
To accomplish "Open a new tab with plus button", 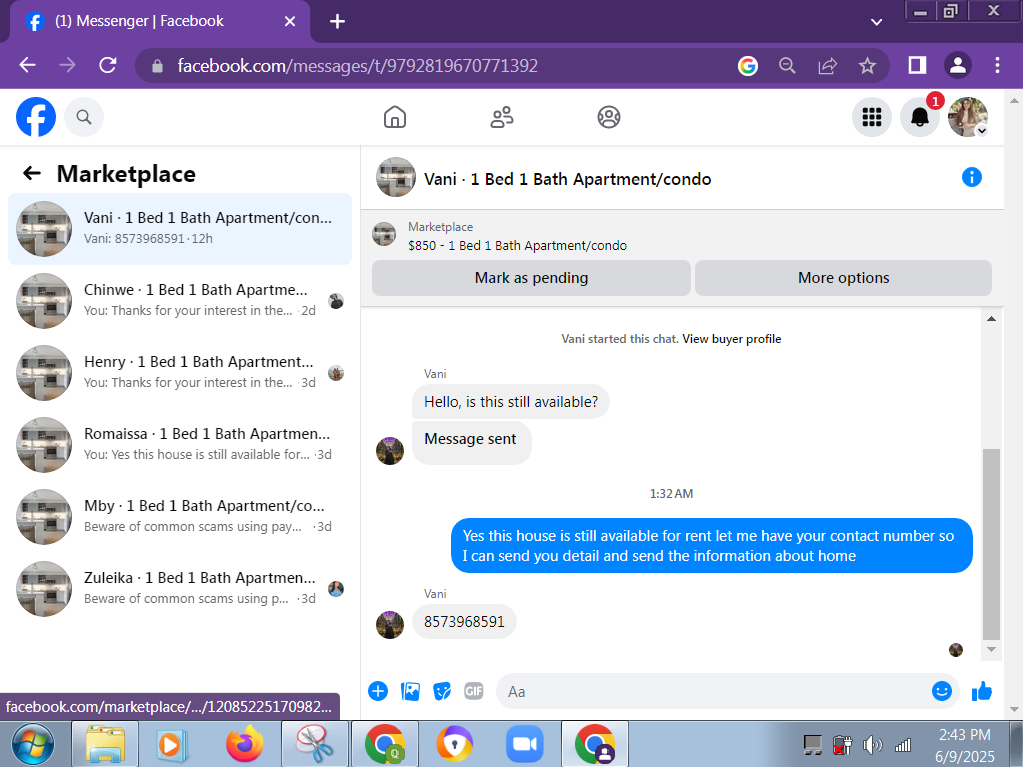I will pos(337,22).
